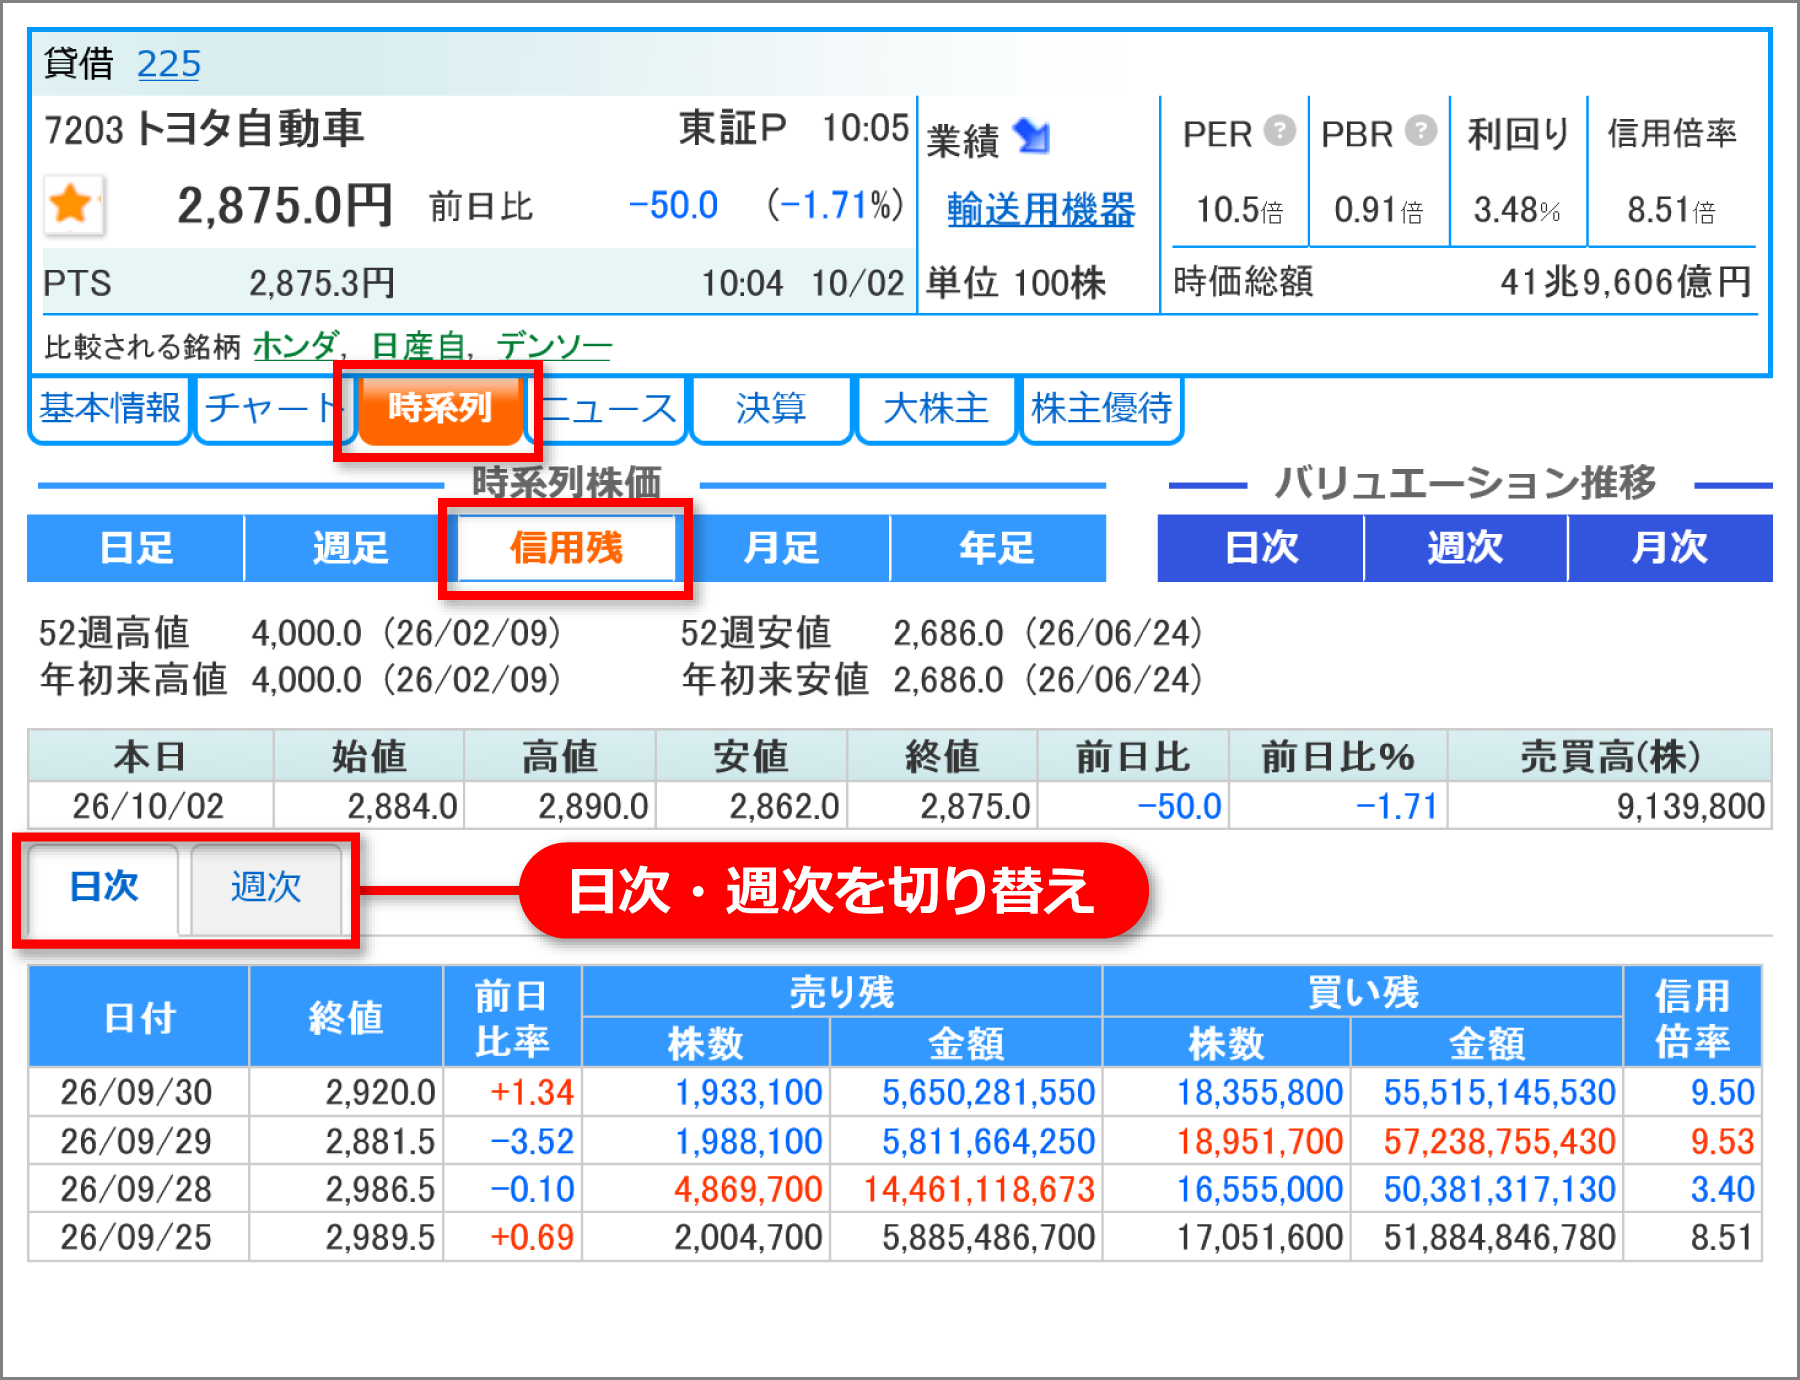Select 月次 under バリュエーション推移

(x=1670, y=548)
